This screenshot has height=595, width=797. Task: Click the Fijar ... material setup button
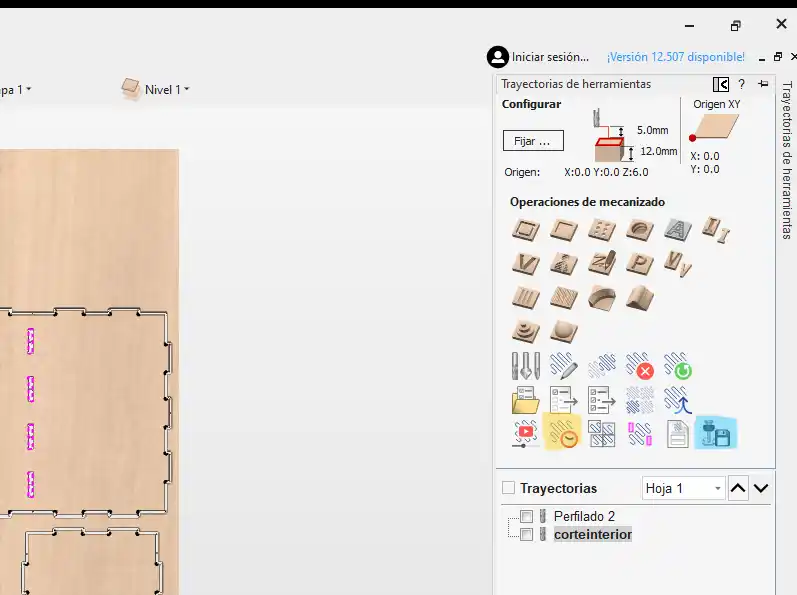tap(533, 141)
